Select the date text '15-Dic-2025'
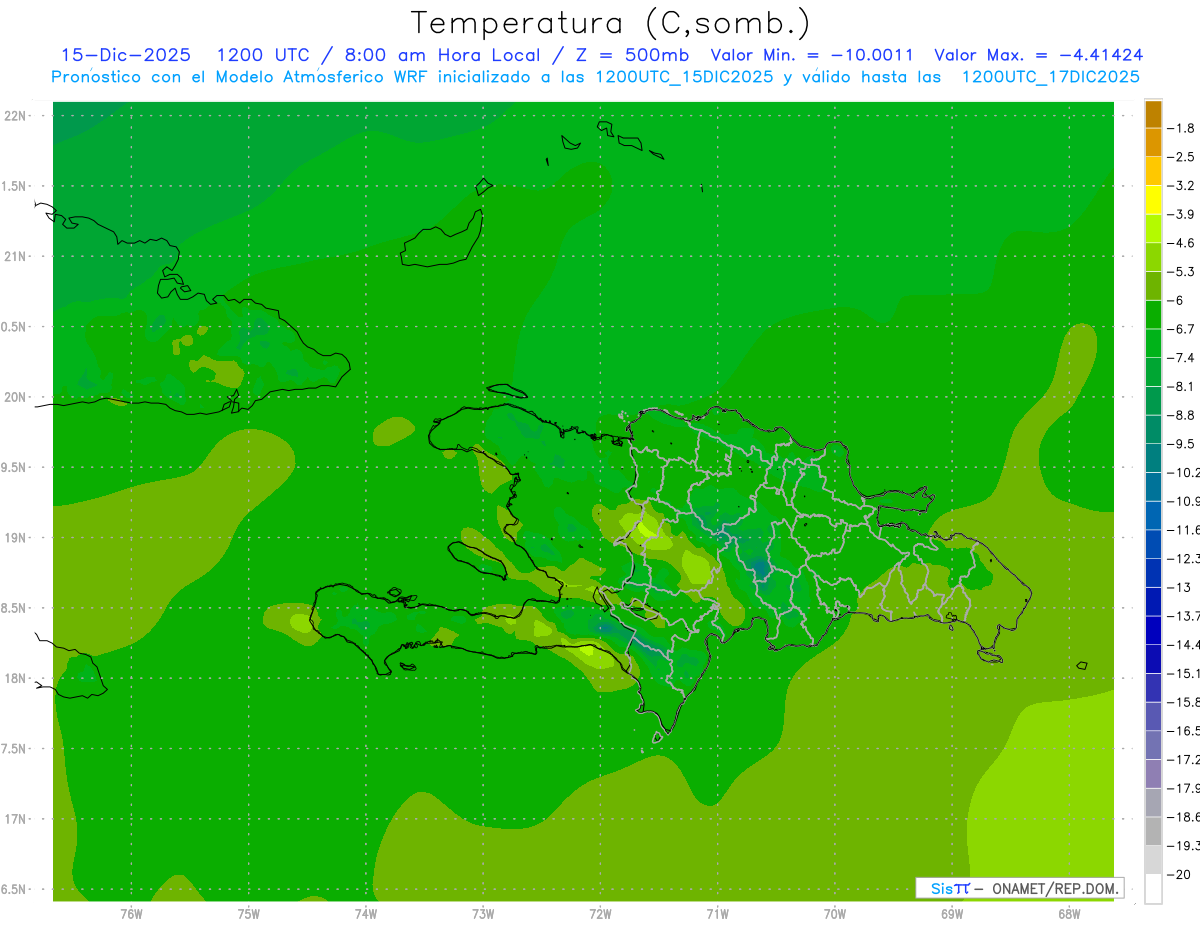1200x927 pixels. 126,55
